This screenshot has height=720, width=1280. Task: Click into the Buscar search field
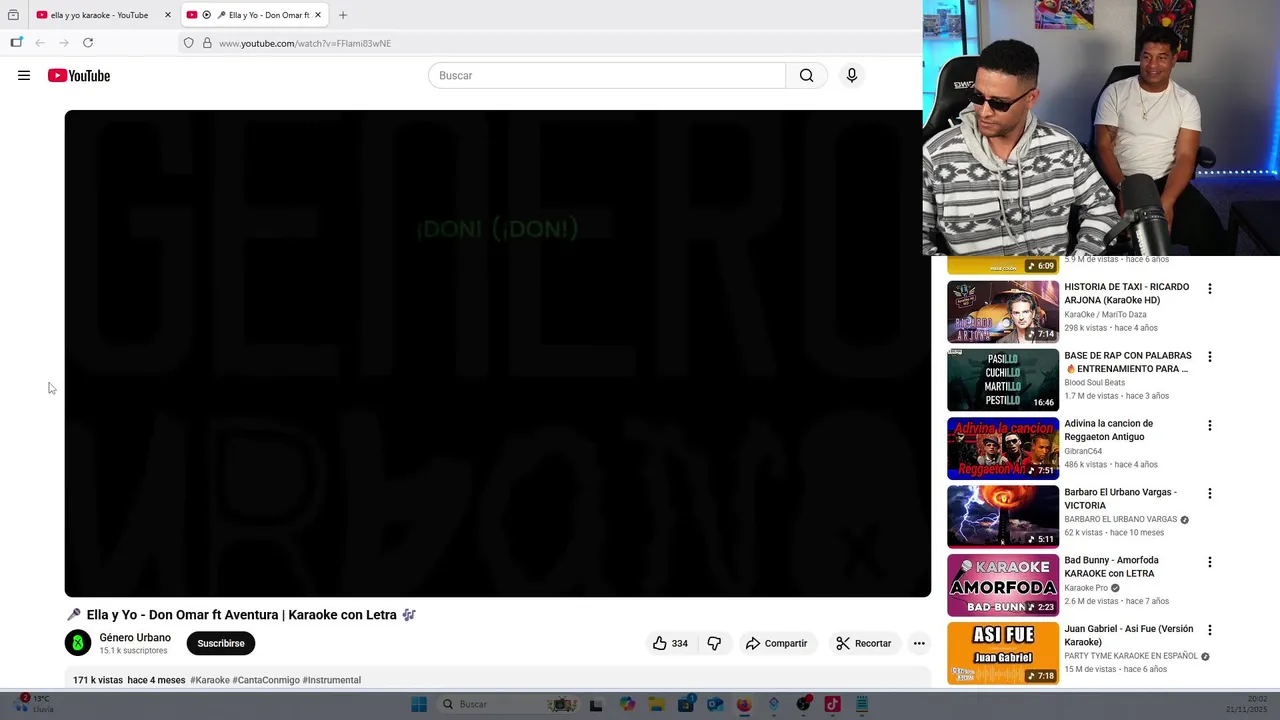[x=607, y=76]
